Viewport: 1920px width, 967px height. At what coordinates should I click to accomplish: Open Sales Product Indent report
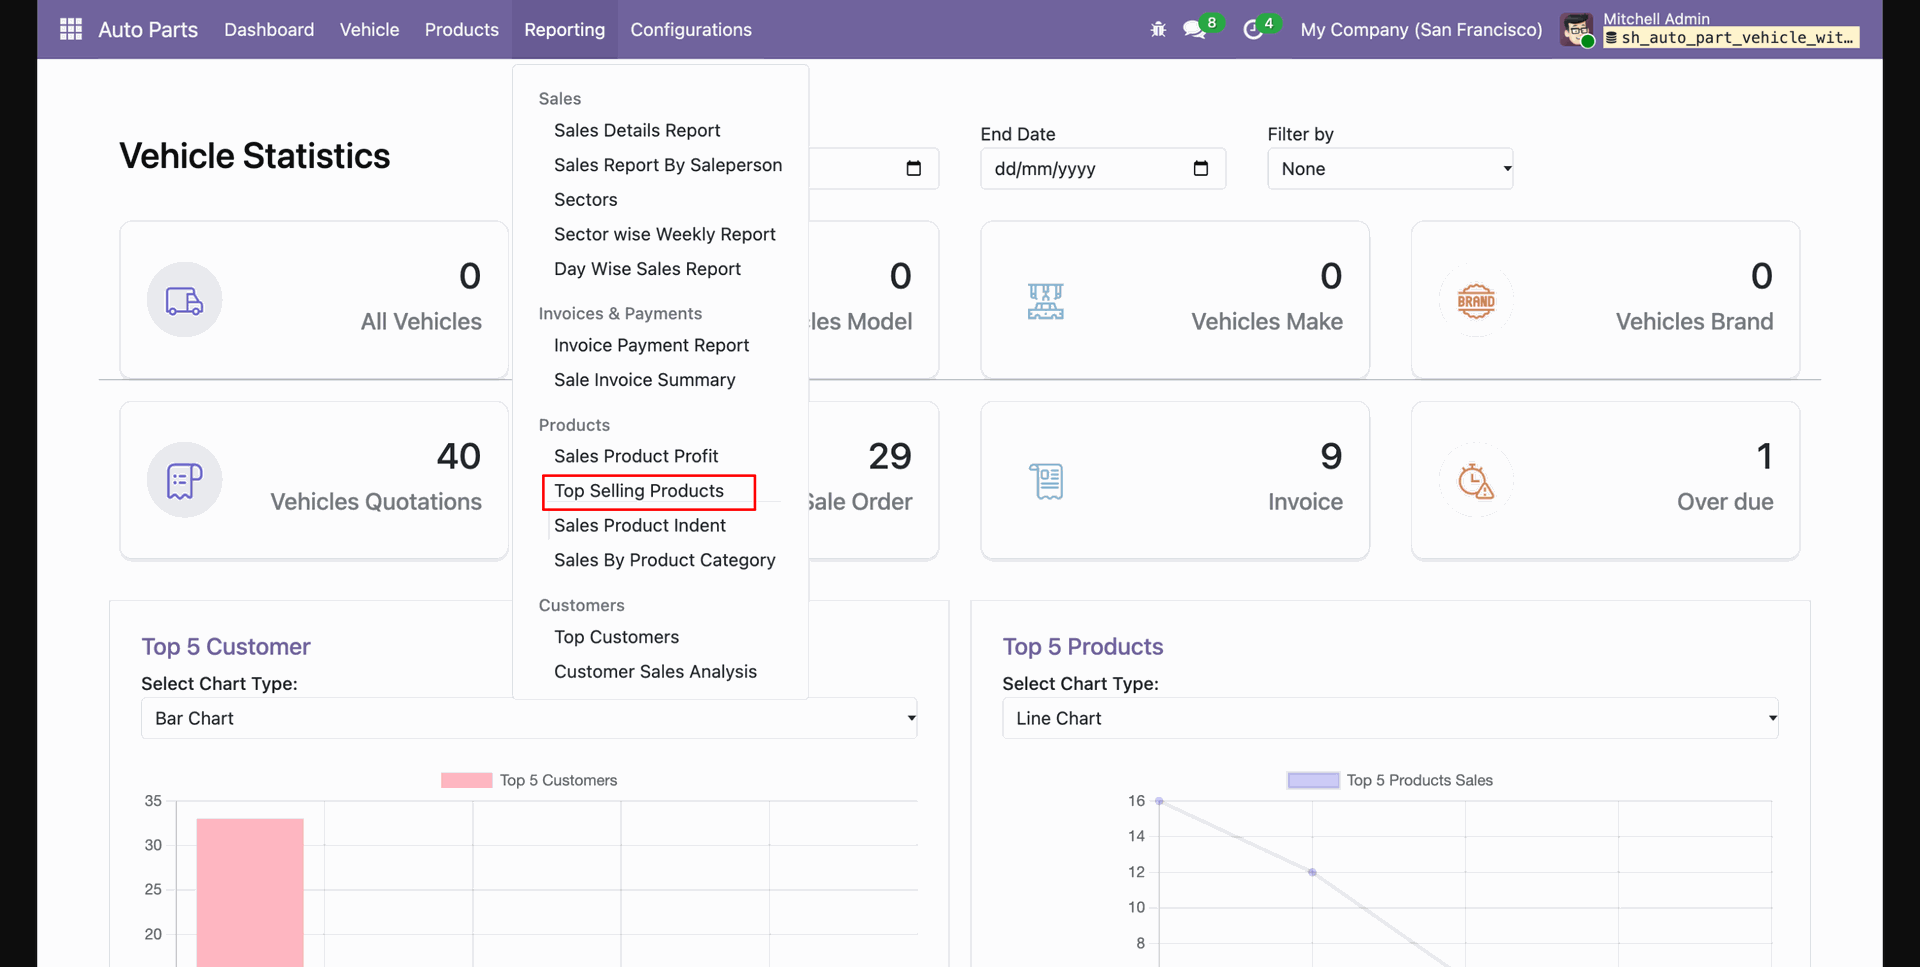tap(640, 525)
